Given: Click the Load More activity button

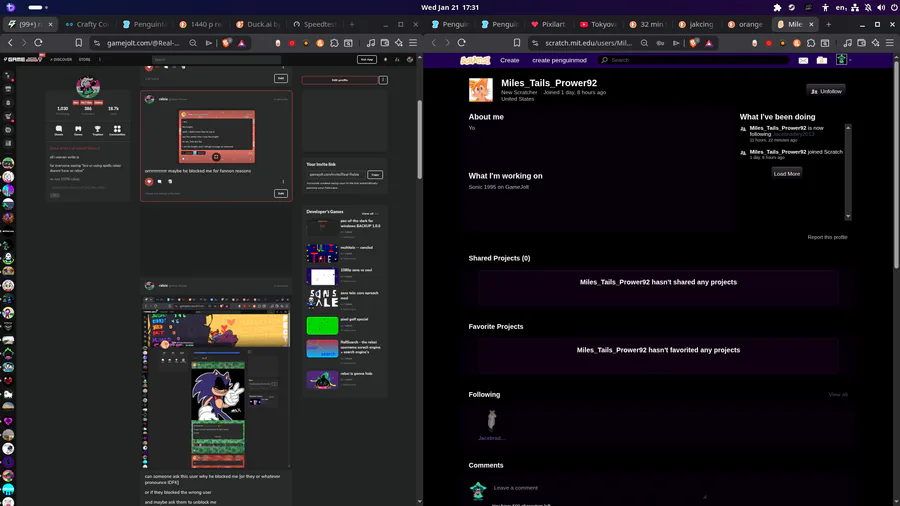Looking at the screenshot, I should [x=786, y=174].
